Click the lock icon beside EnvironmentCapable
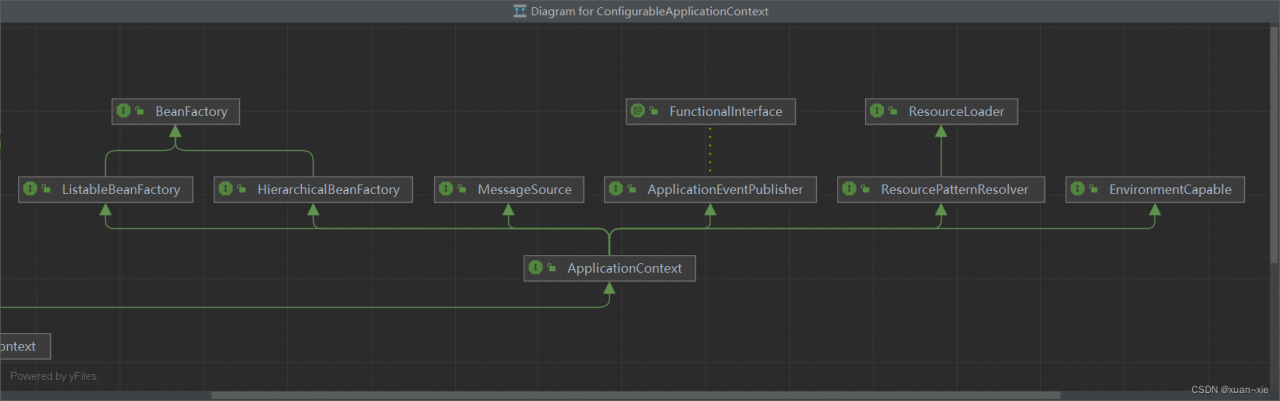Image resolution: width=1280 pixels, height=401 pixels. coord(1093,189)
